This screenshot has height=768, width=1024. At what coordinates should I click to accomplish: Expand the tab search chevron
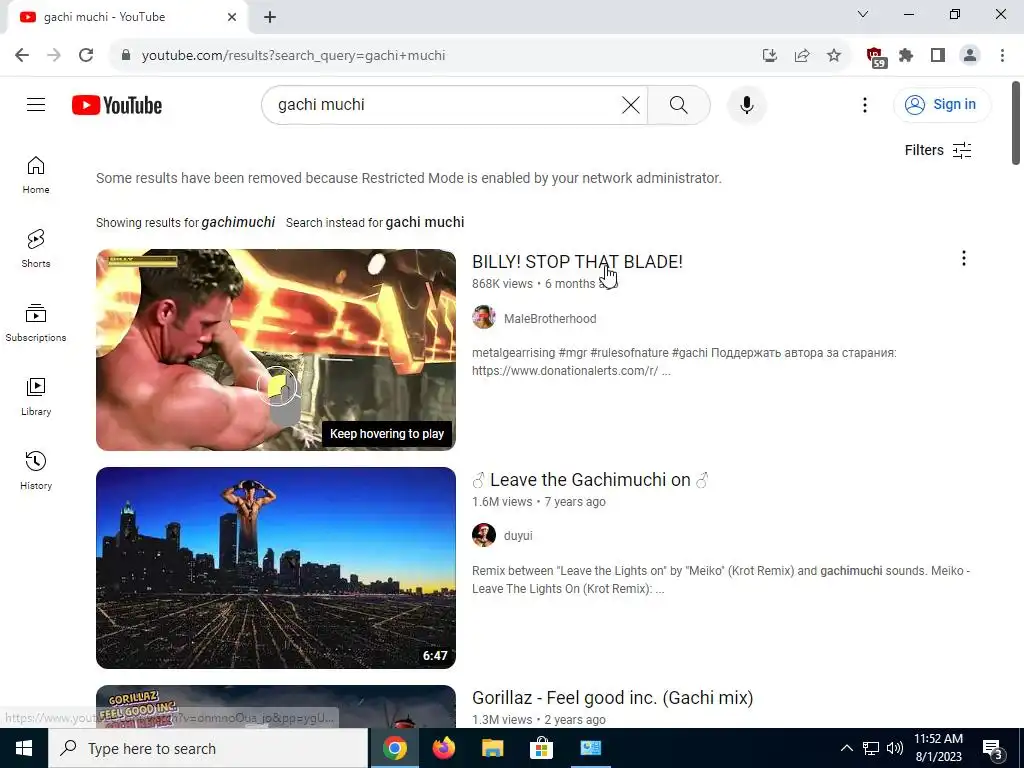click(863, 14)
